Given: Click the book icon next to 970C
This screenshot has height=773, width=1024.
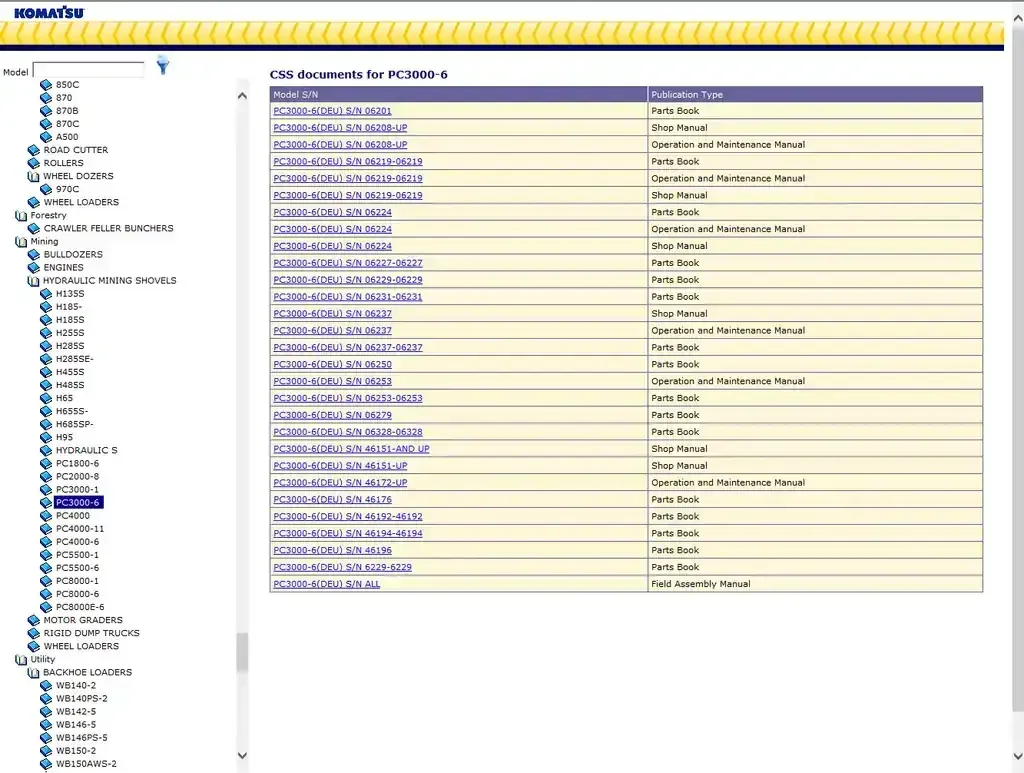Looking at the screenshot, I should click(x=46, y=189).
